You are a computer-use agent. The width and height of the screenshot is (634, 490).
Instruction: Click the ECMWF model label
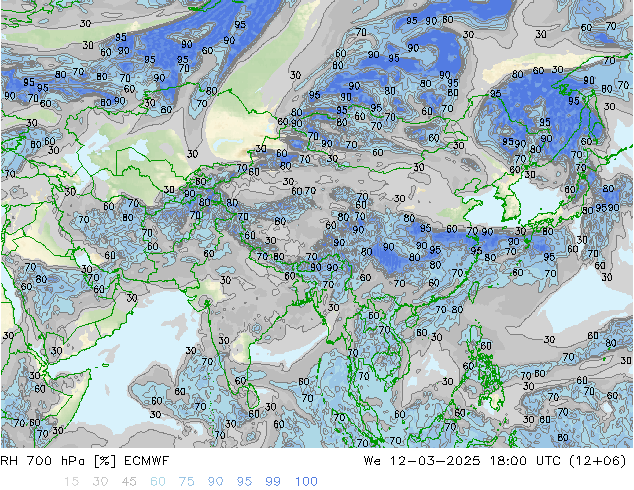tap(146, 461)
